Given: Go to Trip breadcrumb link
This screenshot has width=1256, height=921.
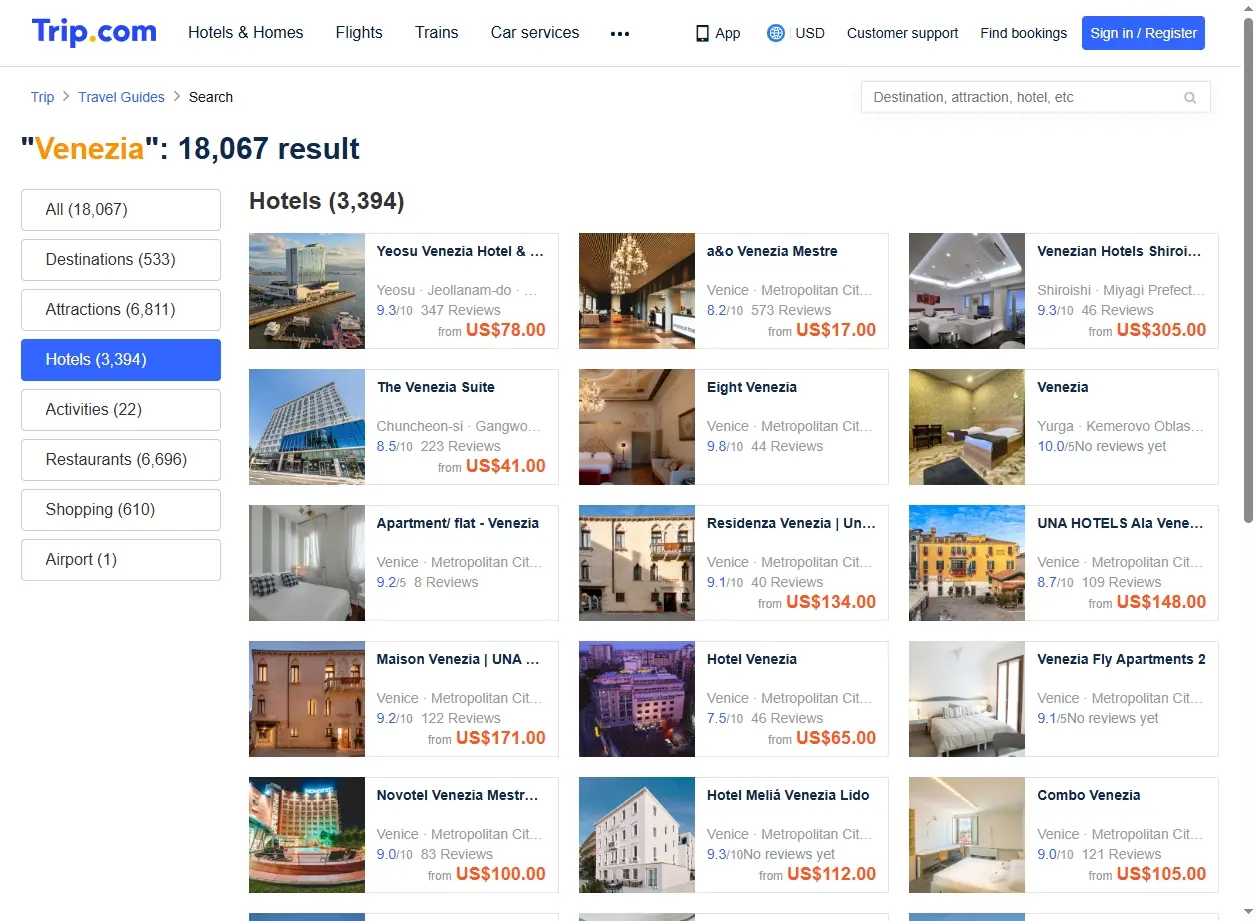Looking at the screenshot, I should [42, 97].
